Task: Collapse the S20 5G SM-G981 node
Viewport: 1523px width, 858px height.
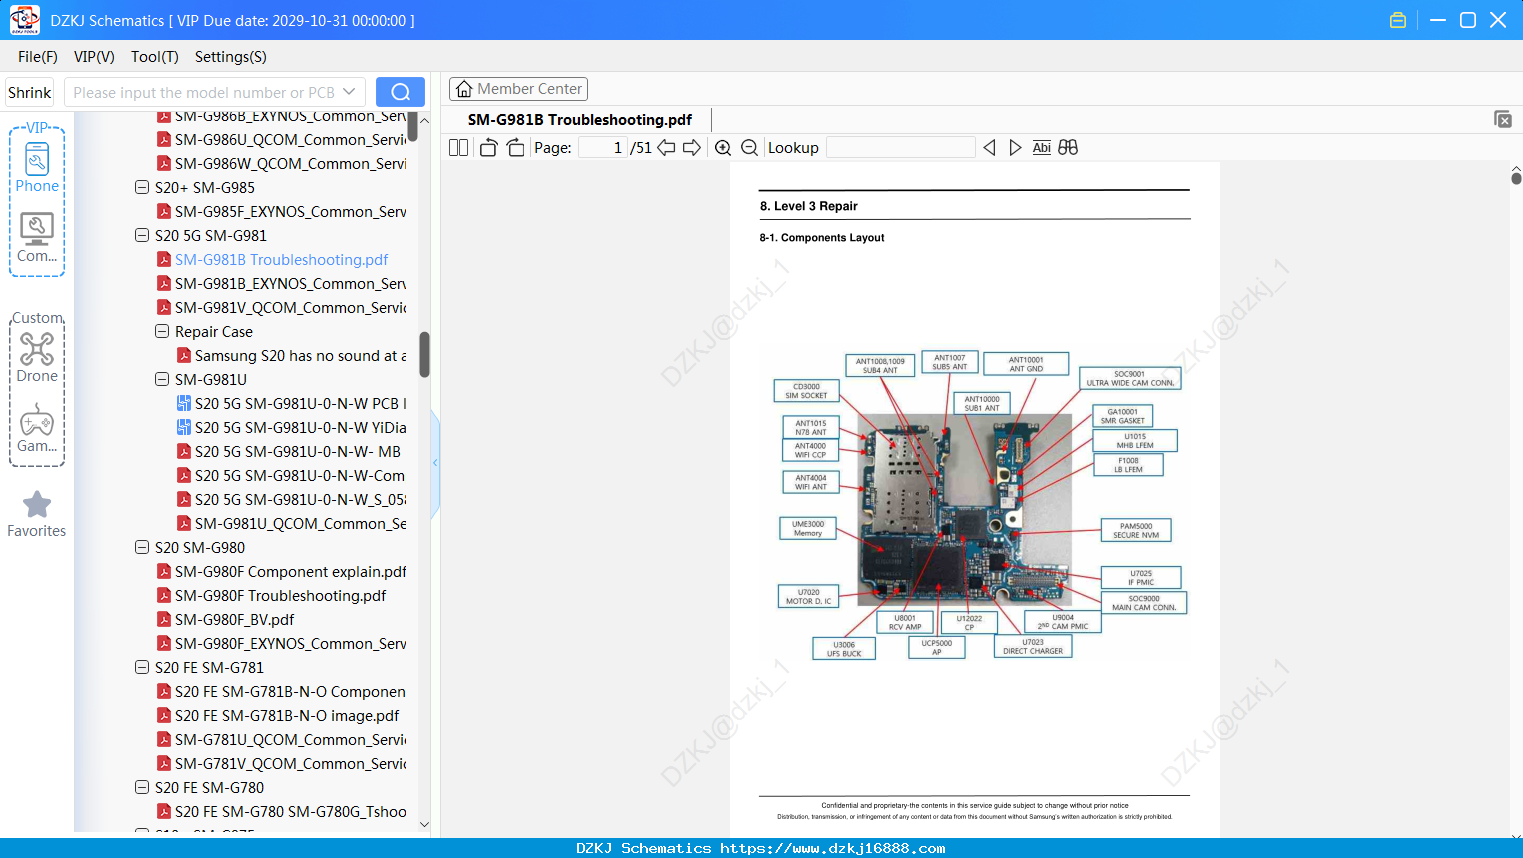Action: pyautogui.click(x=142, y=235)
